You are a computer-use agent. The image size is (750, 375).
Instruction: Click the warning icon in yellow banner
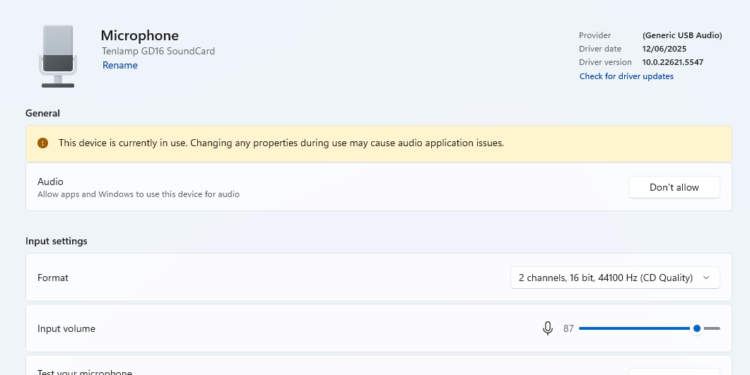(43, 143)
